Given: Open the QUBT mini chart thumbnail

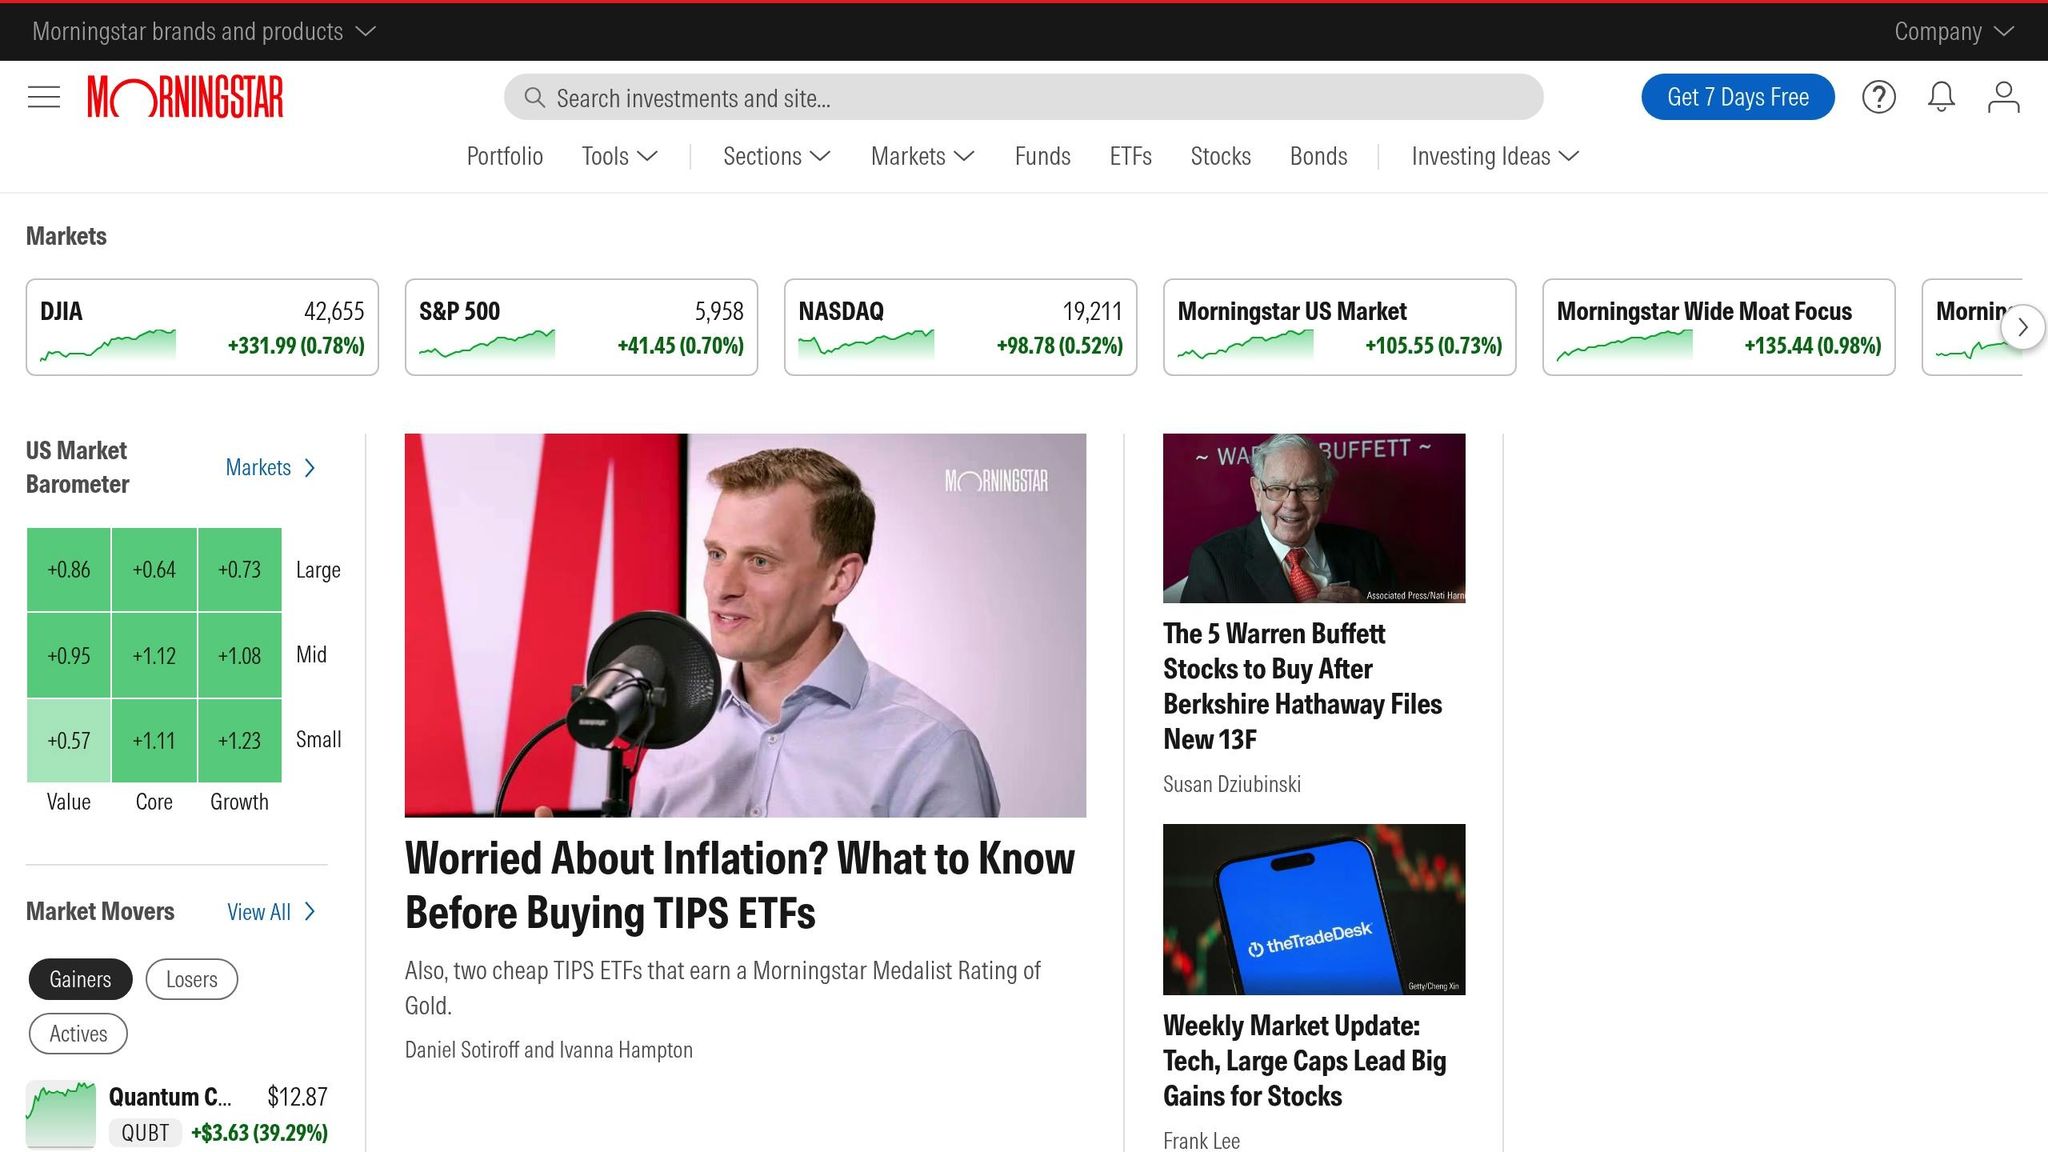Looking at the screenshot, I should point(61,1114).
